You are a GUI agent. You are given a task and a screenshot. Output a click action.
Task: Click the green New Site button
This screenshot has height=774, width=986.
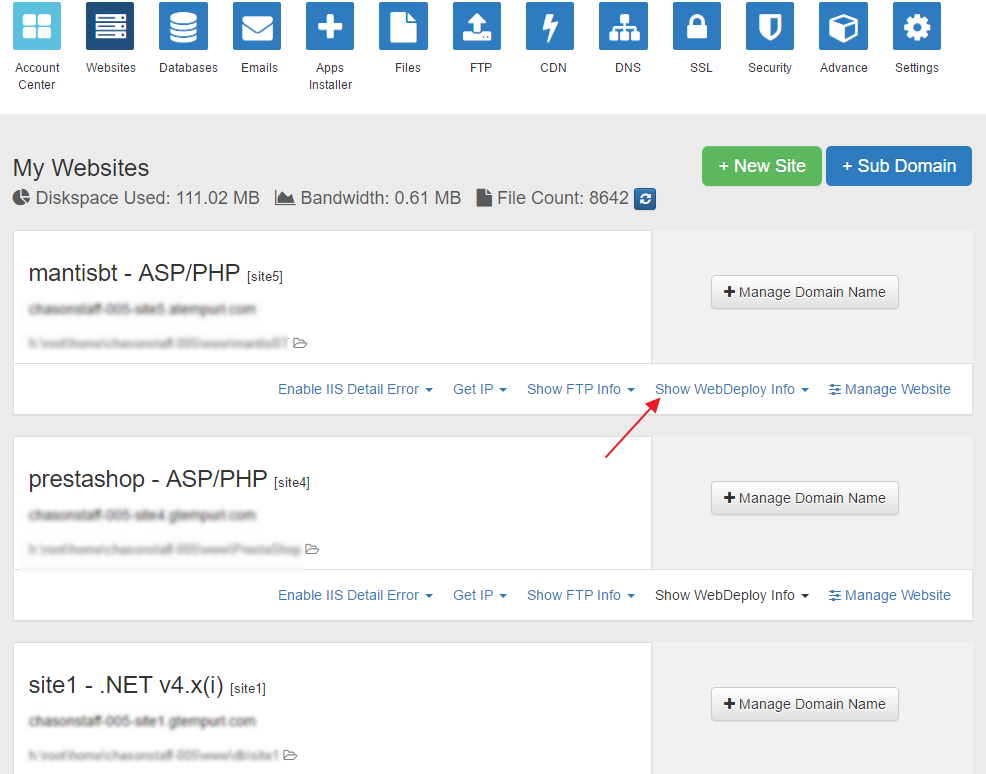[761, 166]
